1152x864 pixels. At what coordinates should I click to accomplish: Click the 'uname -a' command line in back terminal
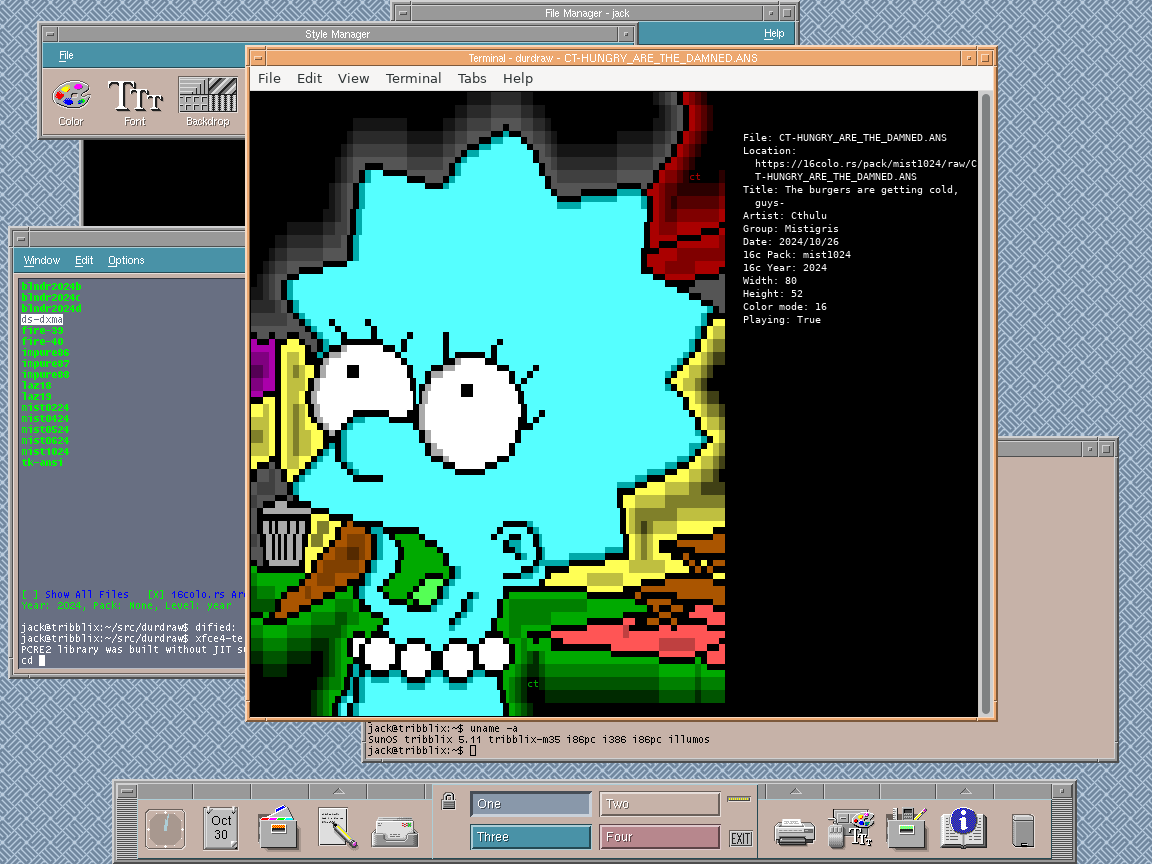[x=443, y=728]
